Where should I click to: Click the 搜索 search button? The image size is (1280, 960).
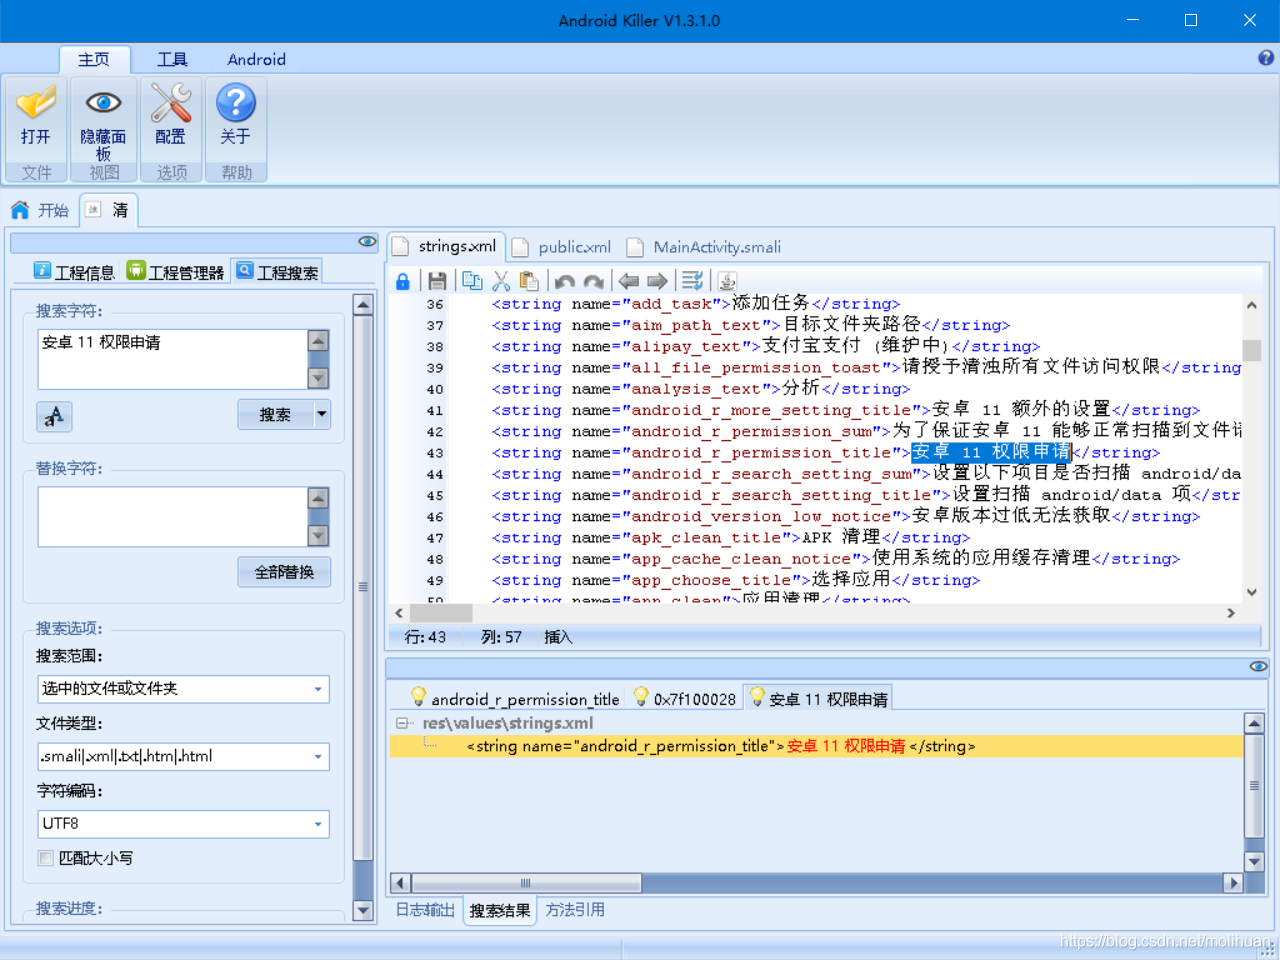click(x=275, y=414)
